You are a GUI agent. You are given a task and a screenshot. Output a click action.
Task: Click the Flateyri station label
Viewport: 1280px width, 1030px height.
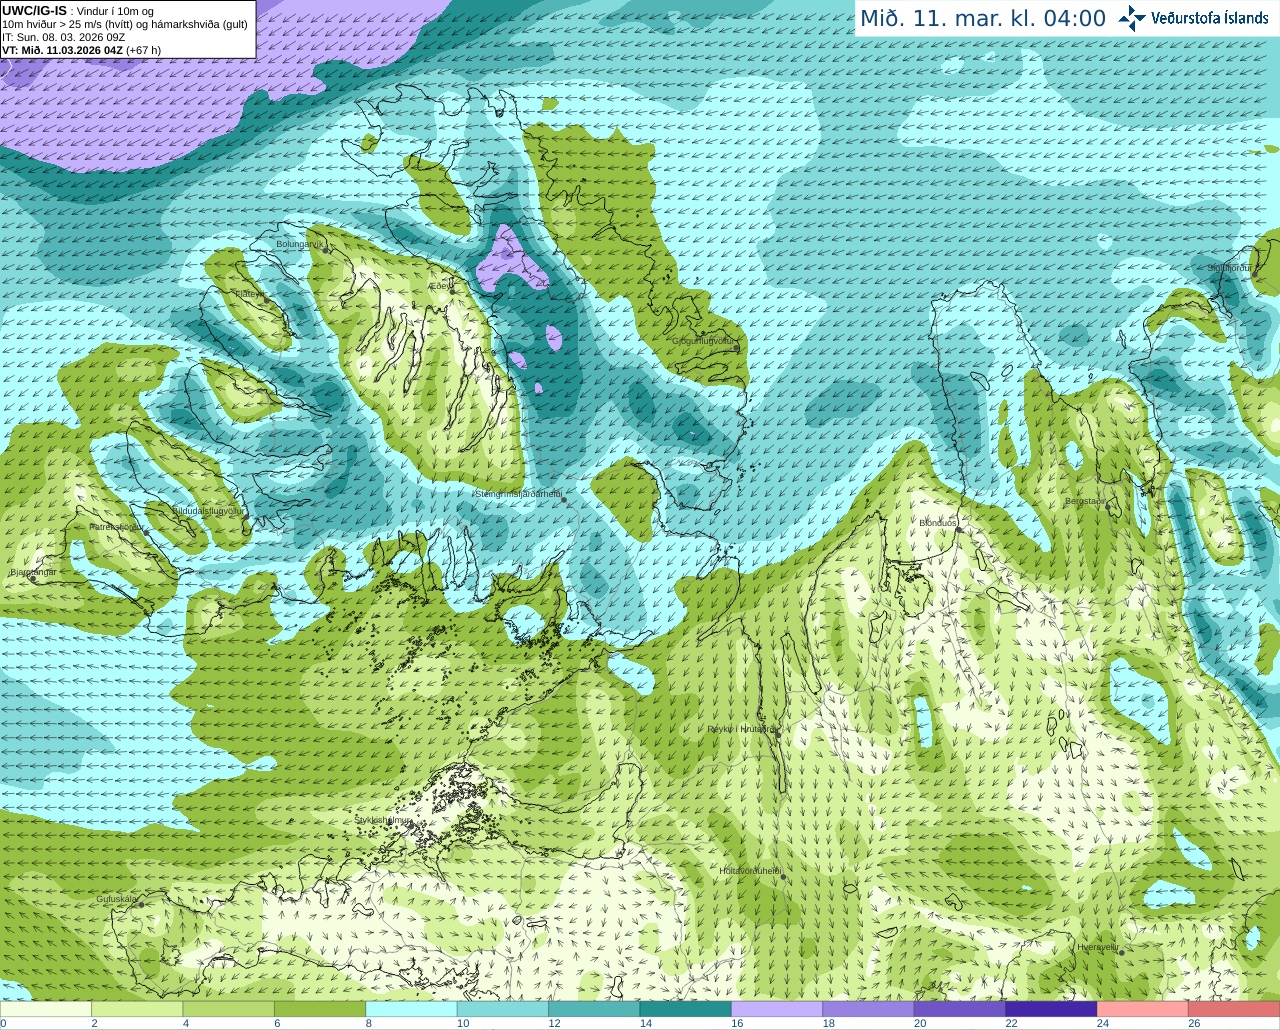pos(250,294)
